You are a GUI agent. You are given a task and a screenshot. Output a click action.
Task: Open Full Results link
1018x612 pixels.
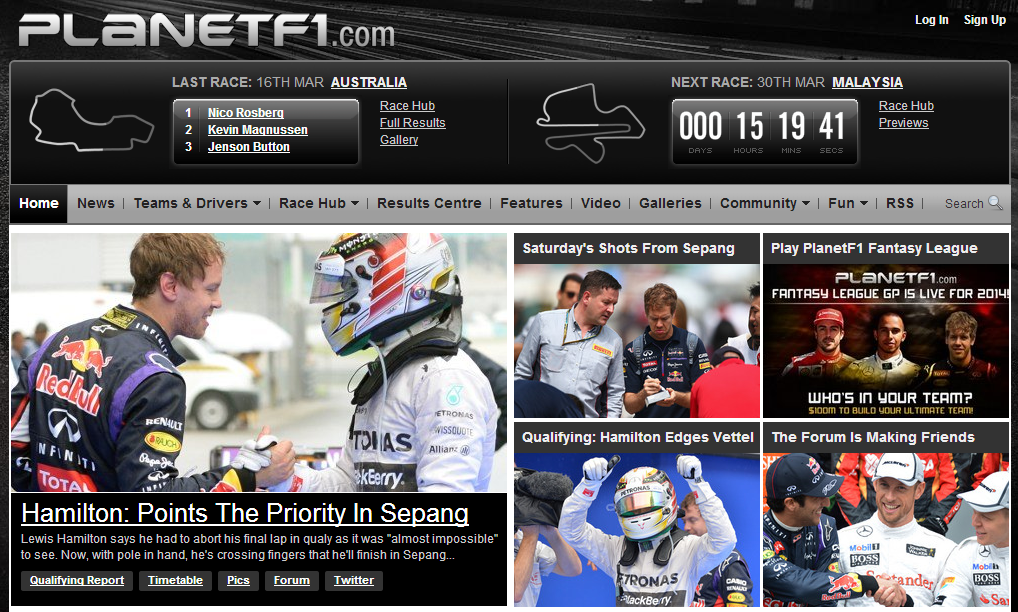point(412,123)
